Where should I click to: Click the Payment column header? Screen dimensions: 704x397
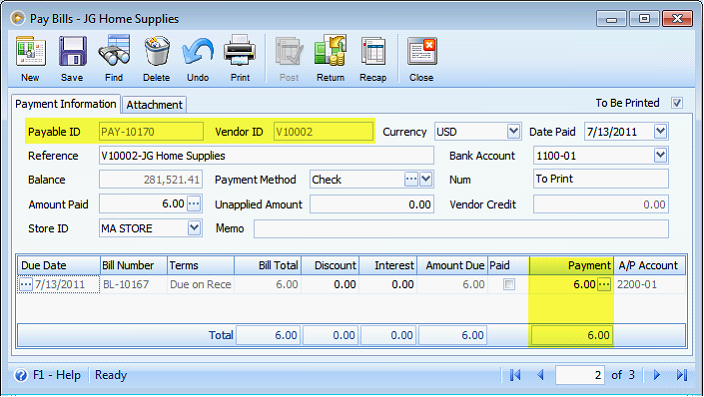(x=571, y=265)
